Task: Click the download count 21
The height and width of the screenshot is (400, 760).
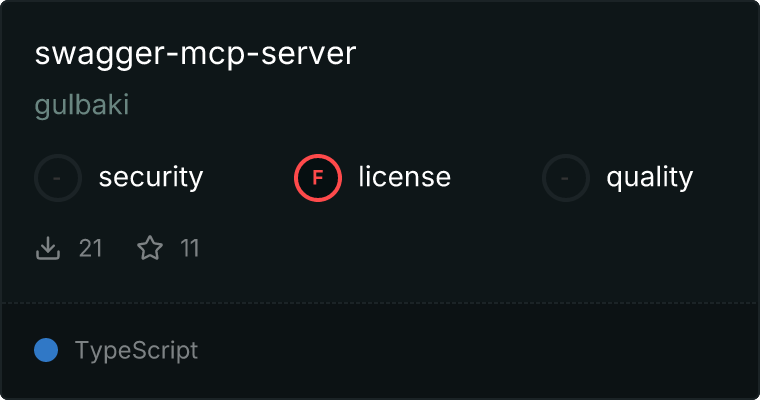Action: tap(91, 249)
